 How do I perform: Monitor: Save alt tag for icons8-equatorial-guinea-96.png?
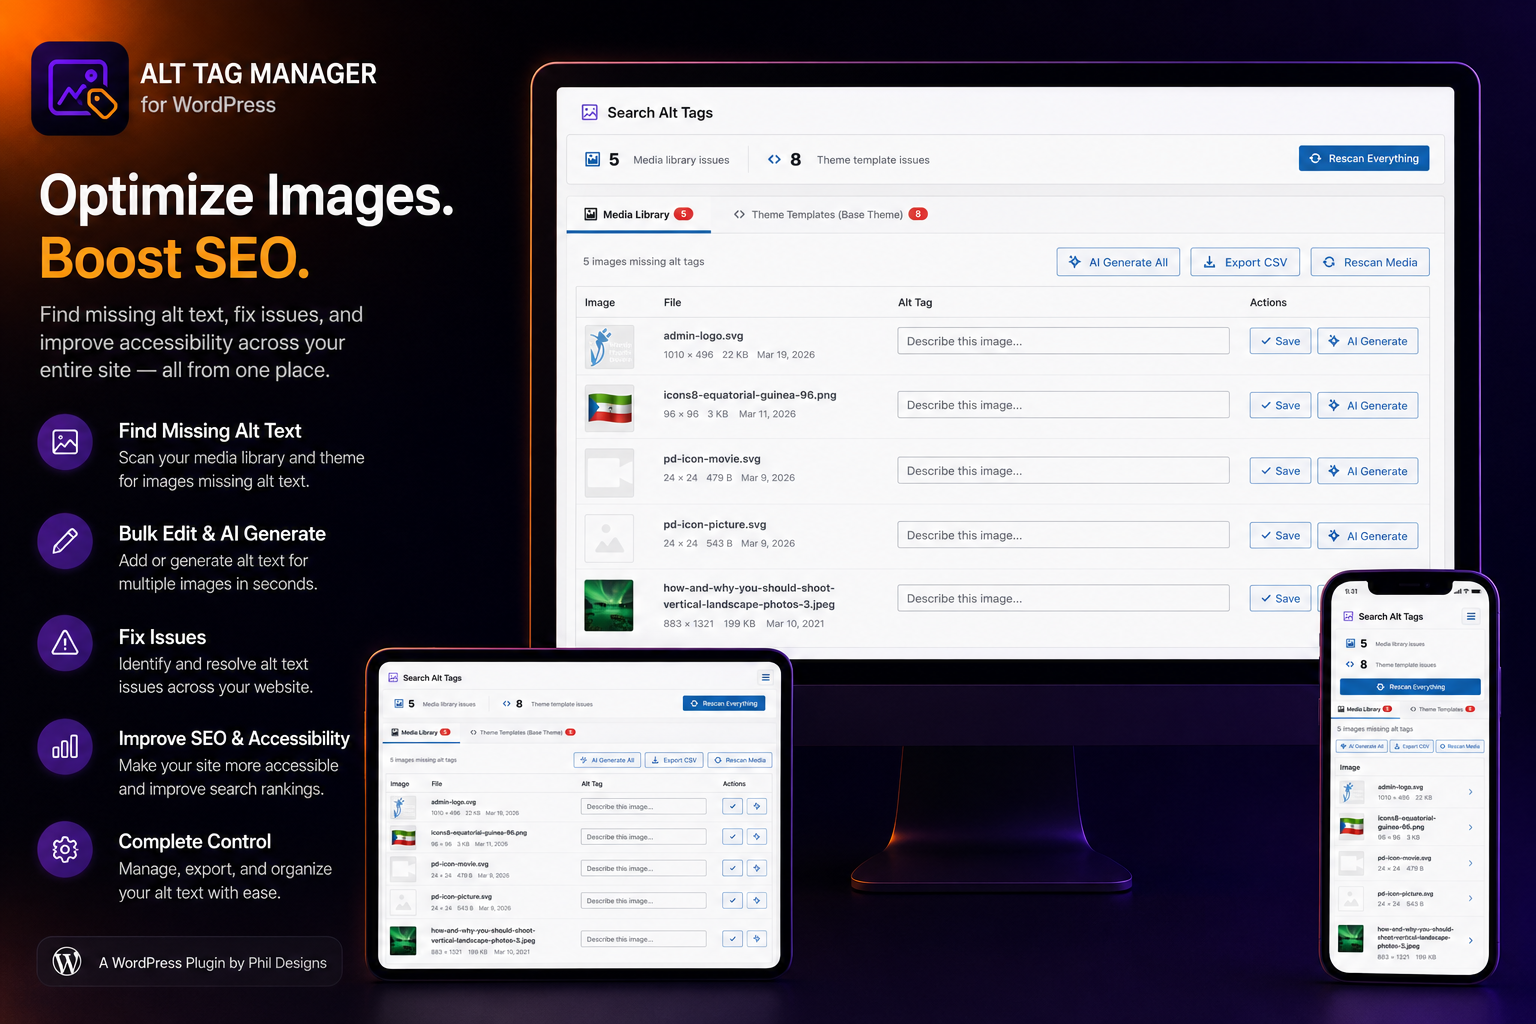[1280, 405]
